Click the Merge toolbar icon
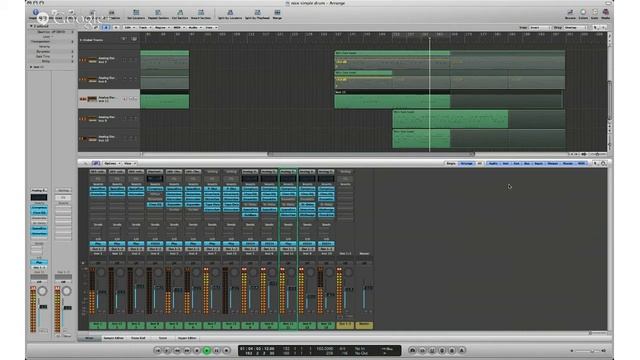This screenshot has width=640, height=360. [277, 14]
